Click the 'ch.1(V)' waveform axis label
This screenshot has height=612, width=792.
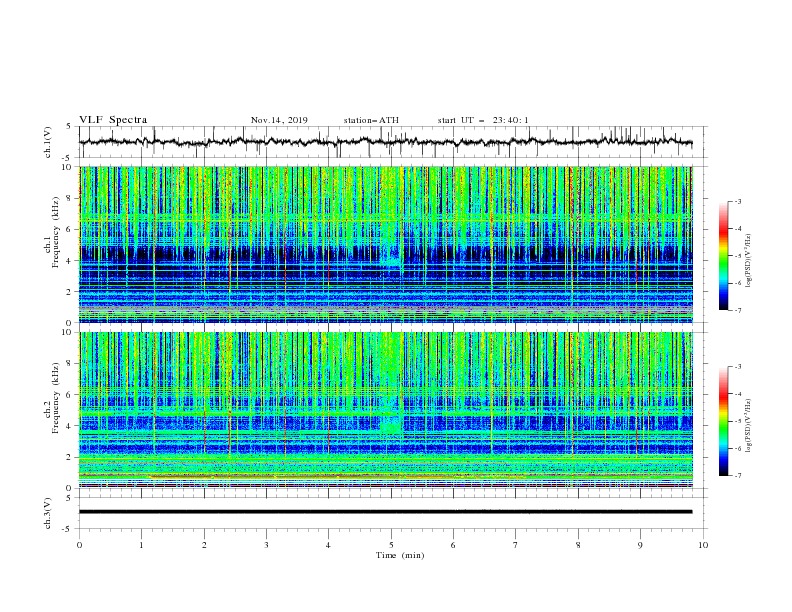[x=48, y=142]
